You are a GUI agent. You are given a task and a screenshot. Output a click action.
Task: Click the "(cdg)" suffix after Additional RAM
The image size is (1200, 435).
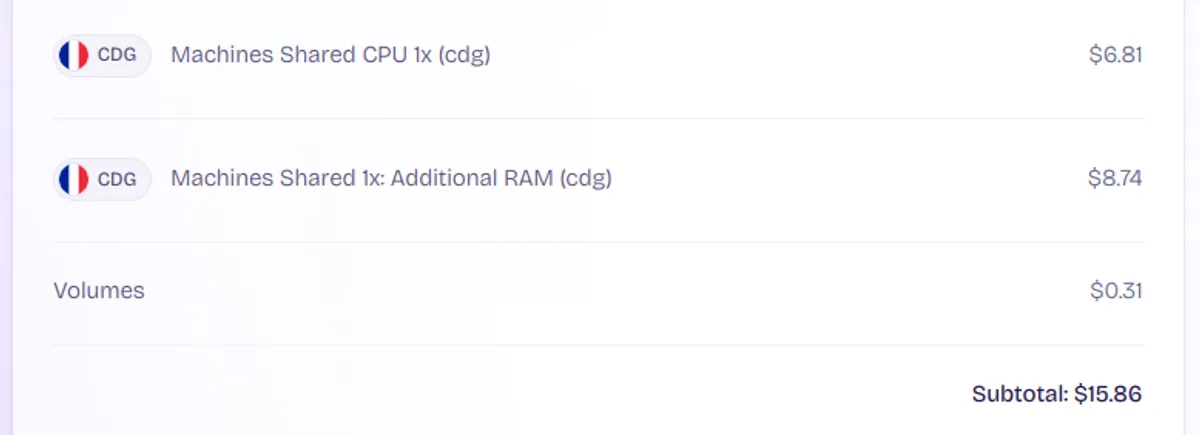[x=585, y=179]
